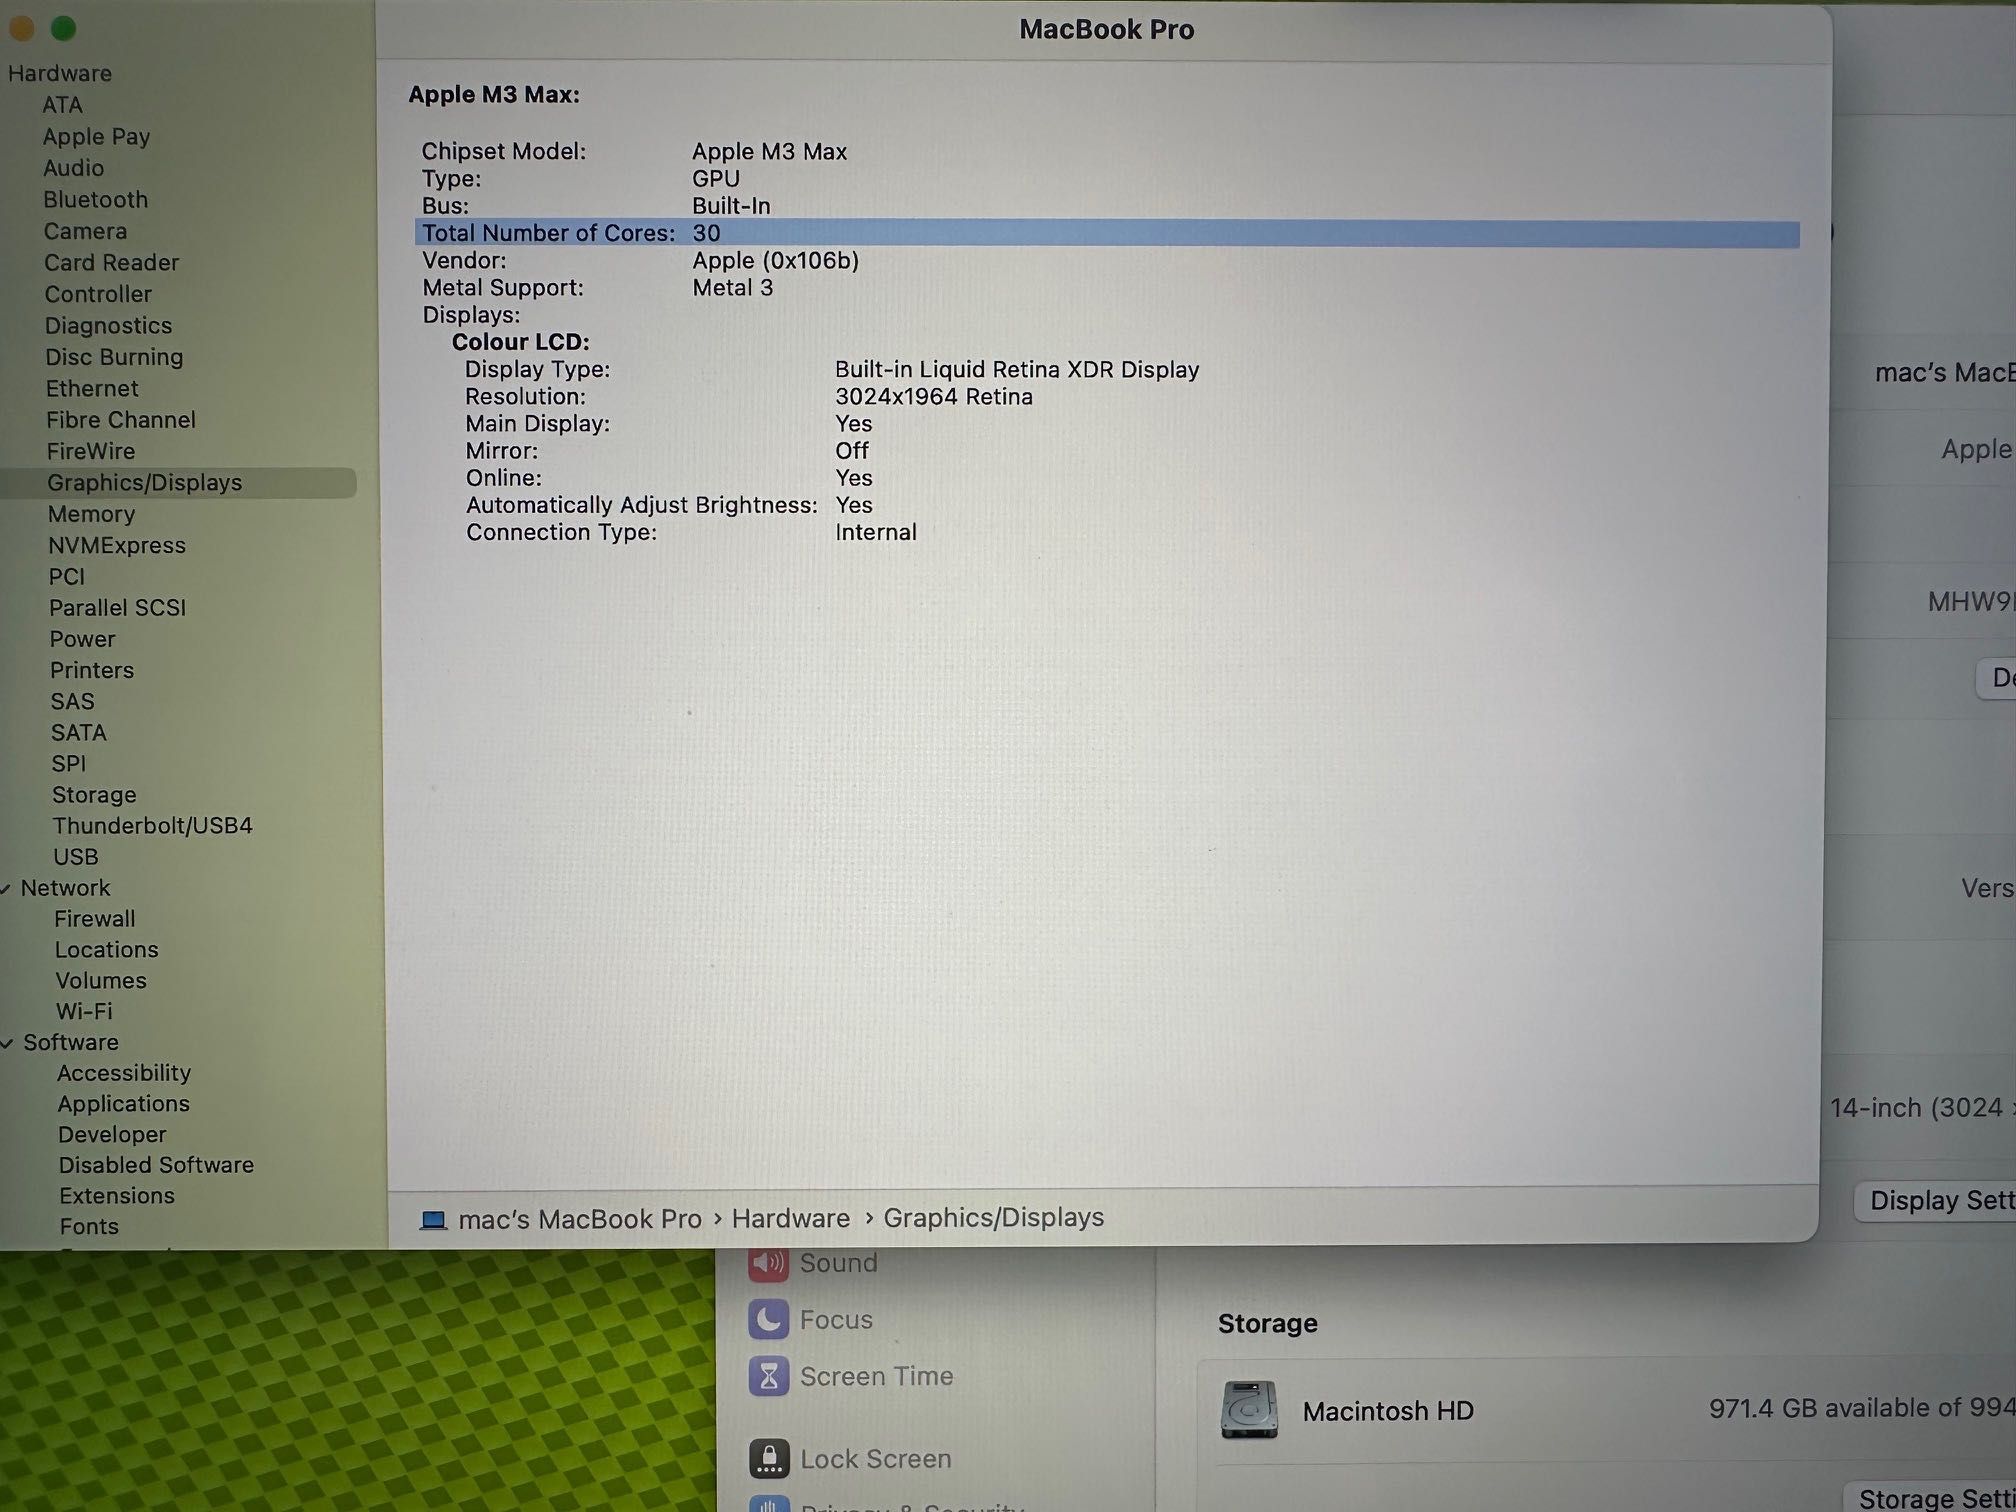Open Memory hardware information

tap(91, 514)
